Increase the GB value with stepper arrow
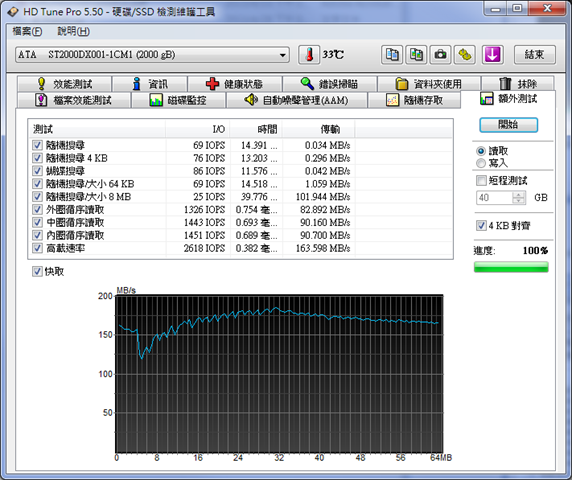The width and height of the screenshot is (572, 480). tap(518, 194)
